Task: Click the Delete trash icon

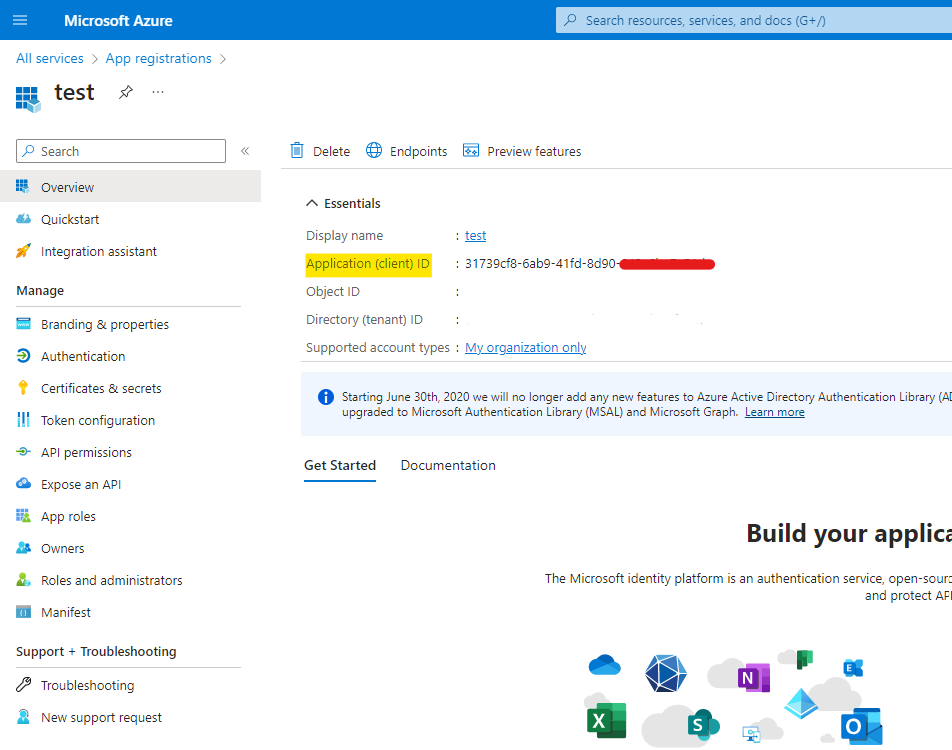Action: tap(297, 151)
